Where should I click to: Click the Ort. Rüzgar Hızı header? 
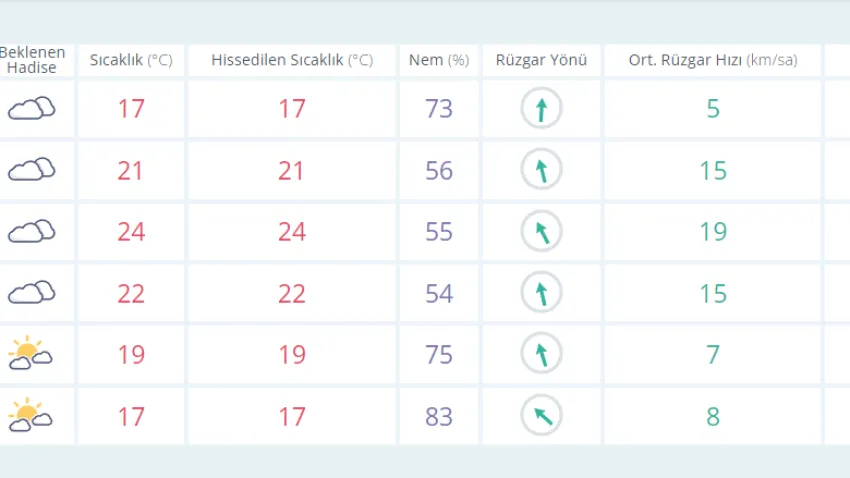(712, 60)
